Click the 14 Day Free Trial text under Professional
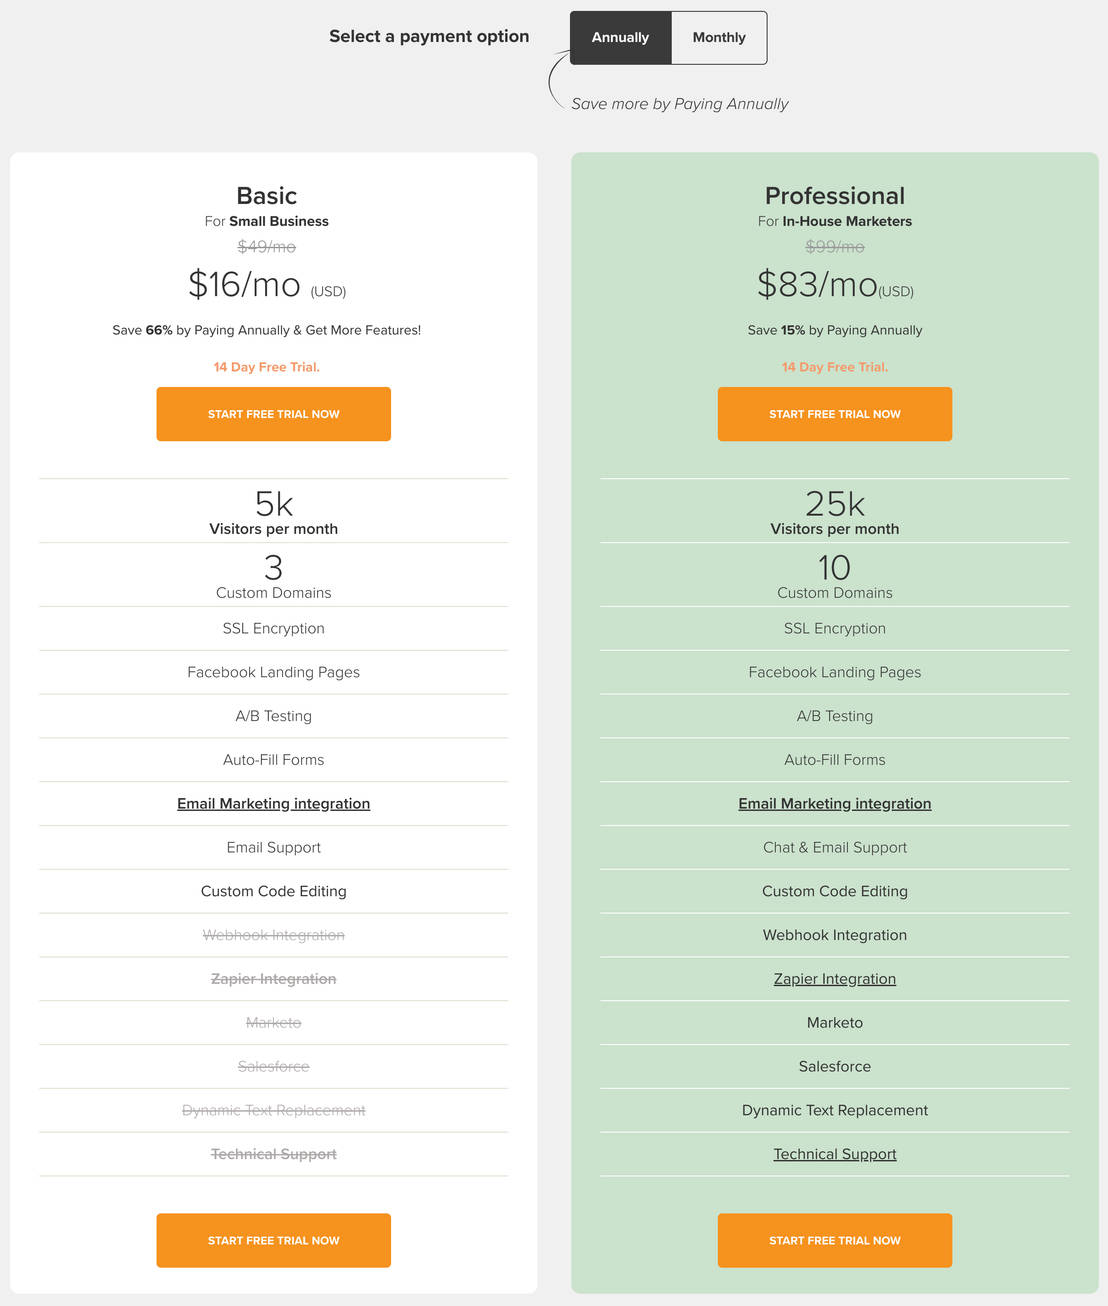The width and height of the screenshot is (1108, 1306). pos(834,367)
